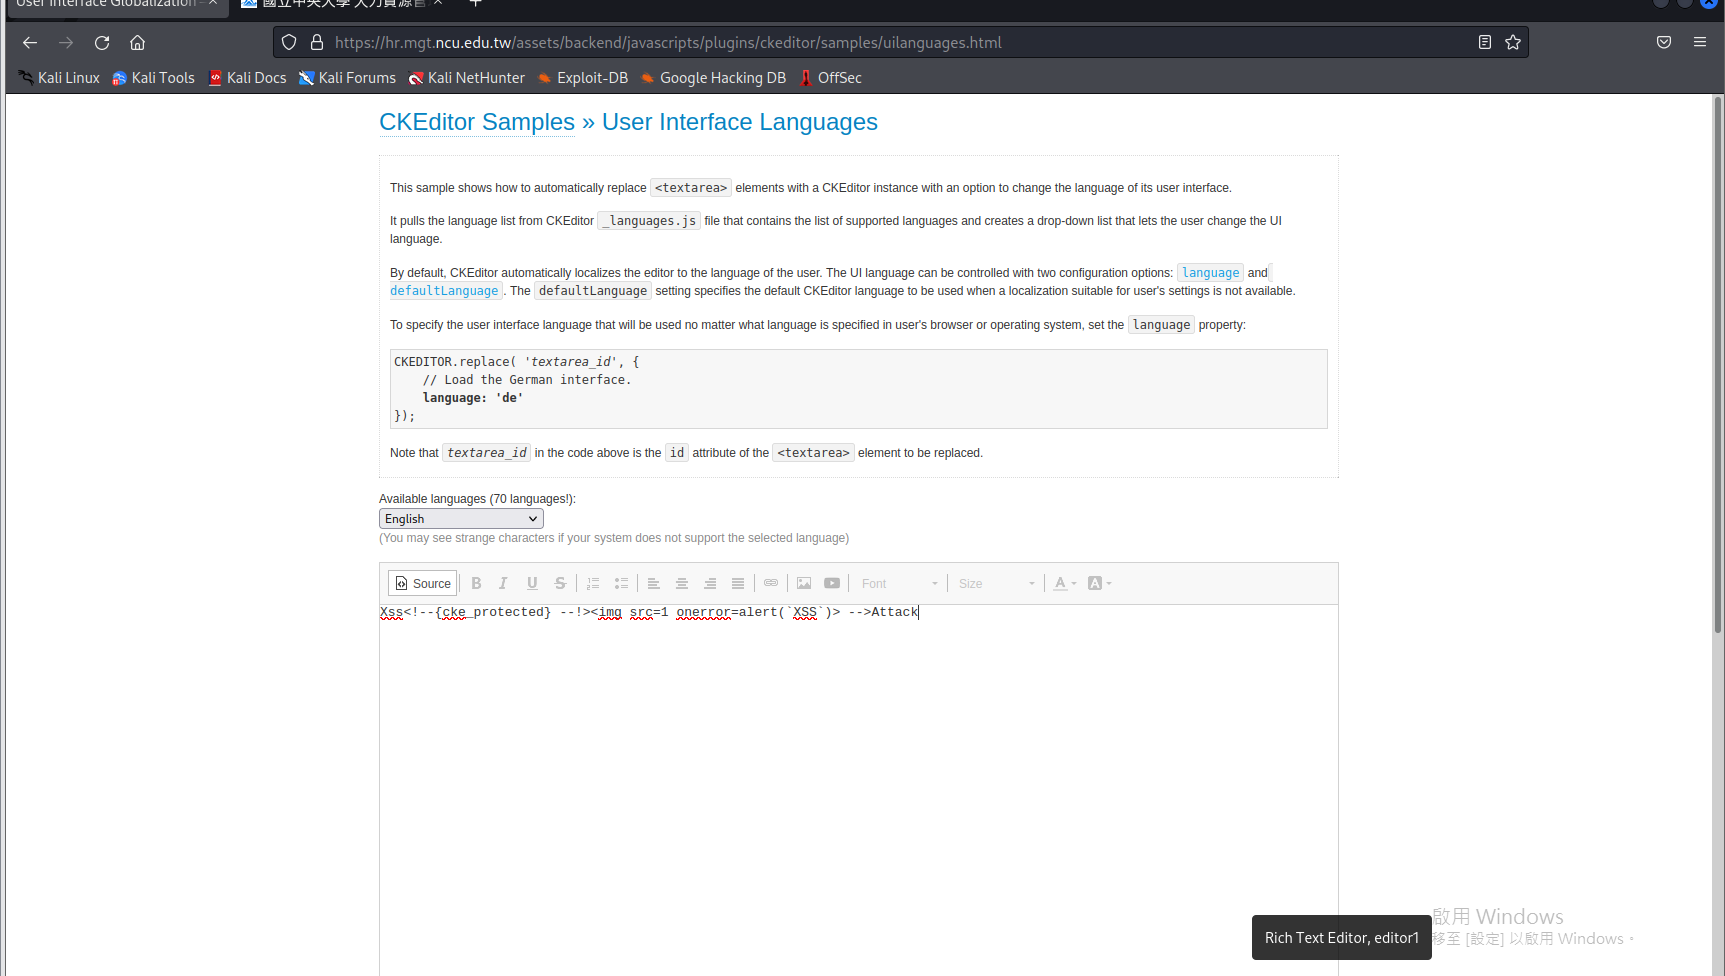1725x976 pixels.
Task: Open Exploit-DB bookmark
Action: (582, 78)
